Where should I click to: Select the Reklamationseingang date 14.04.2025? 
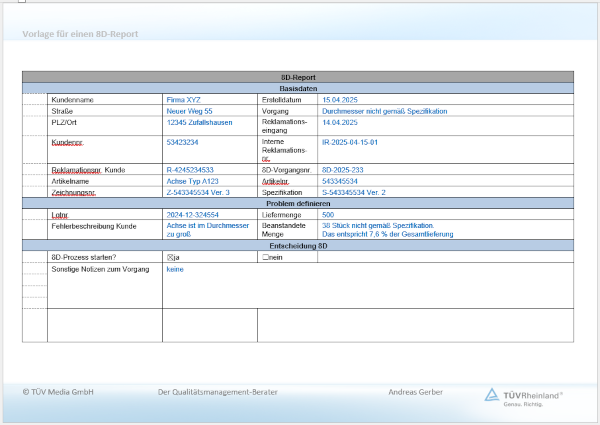pyautogui.click(x=340, y=122)
